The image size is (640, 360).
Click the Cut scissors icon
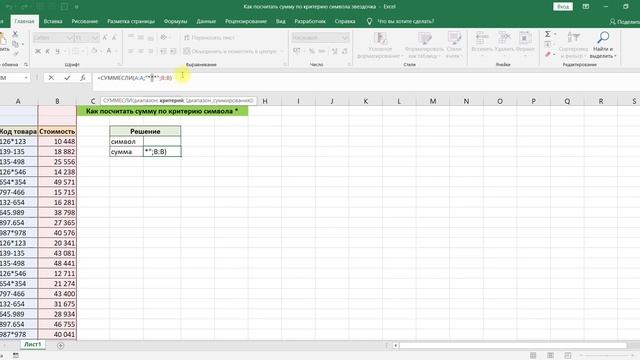point(15,34)
